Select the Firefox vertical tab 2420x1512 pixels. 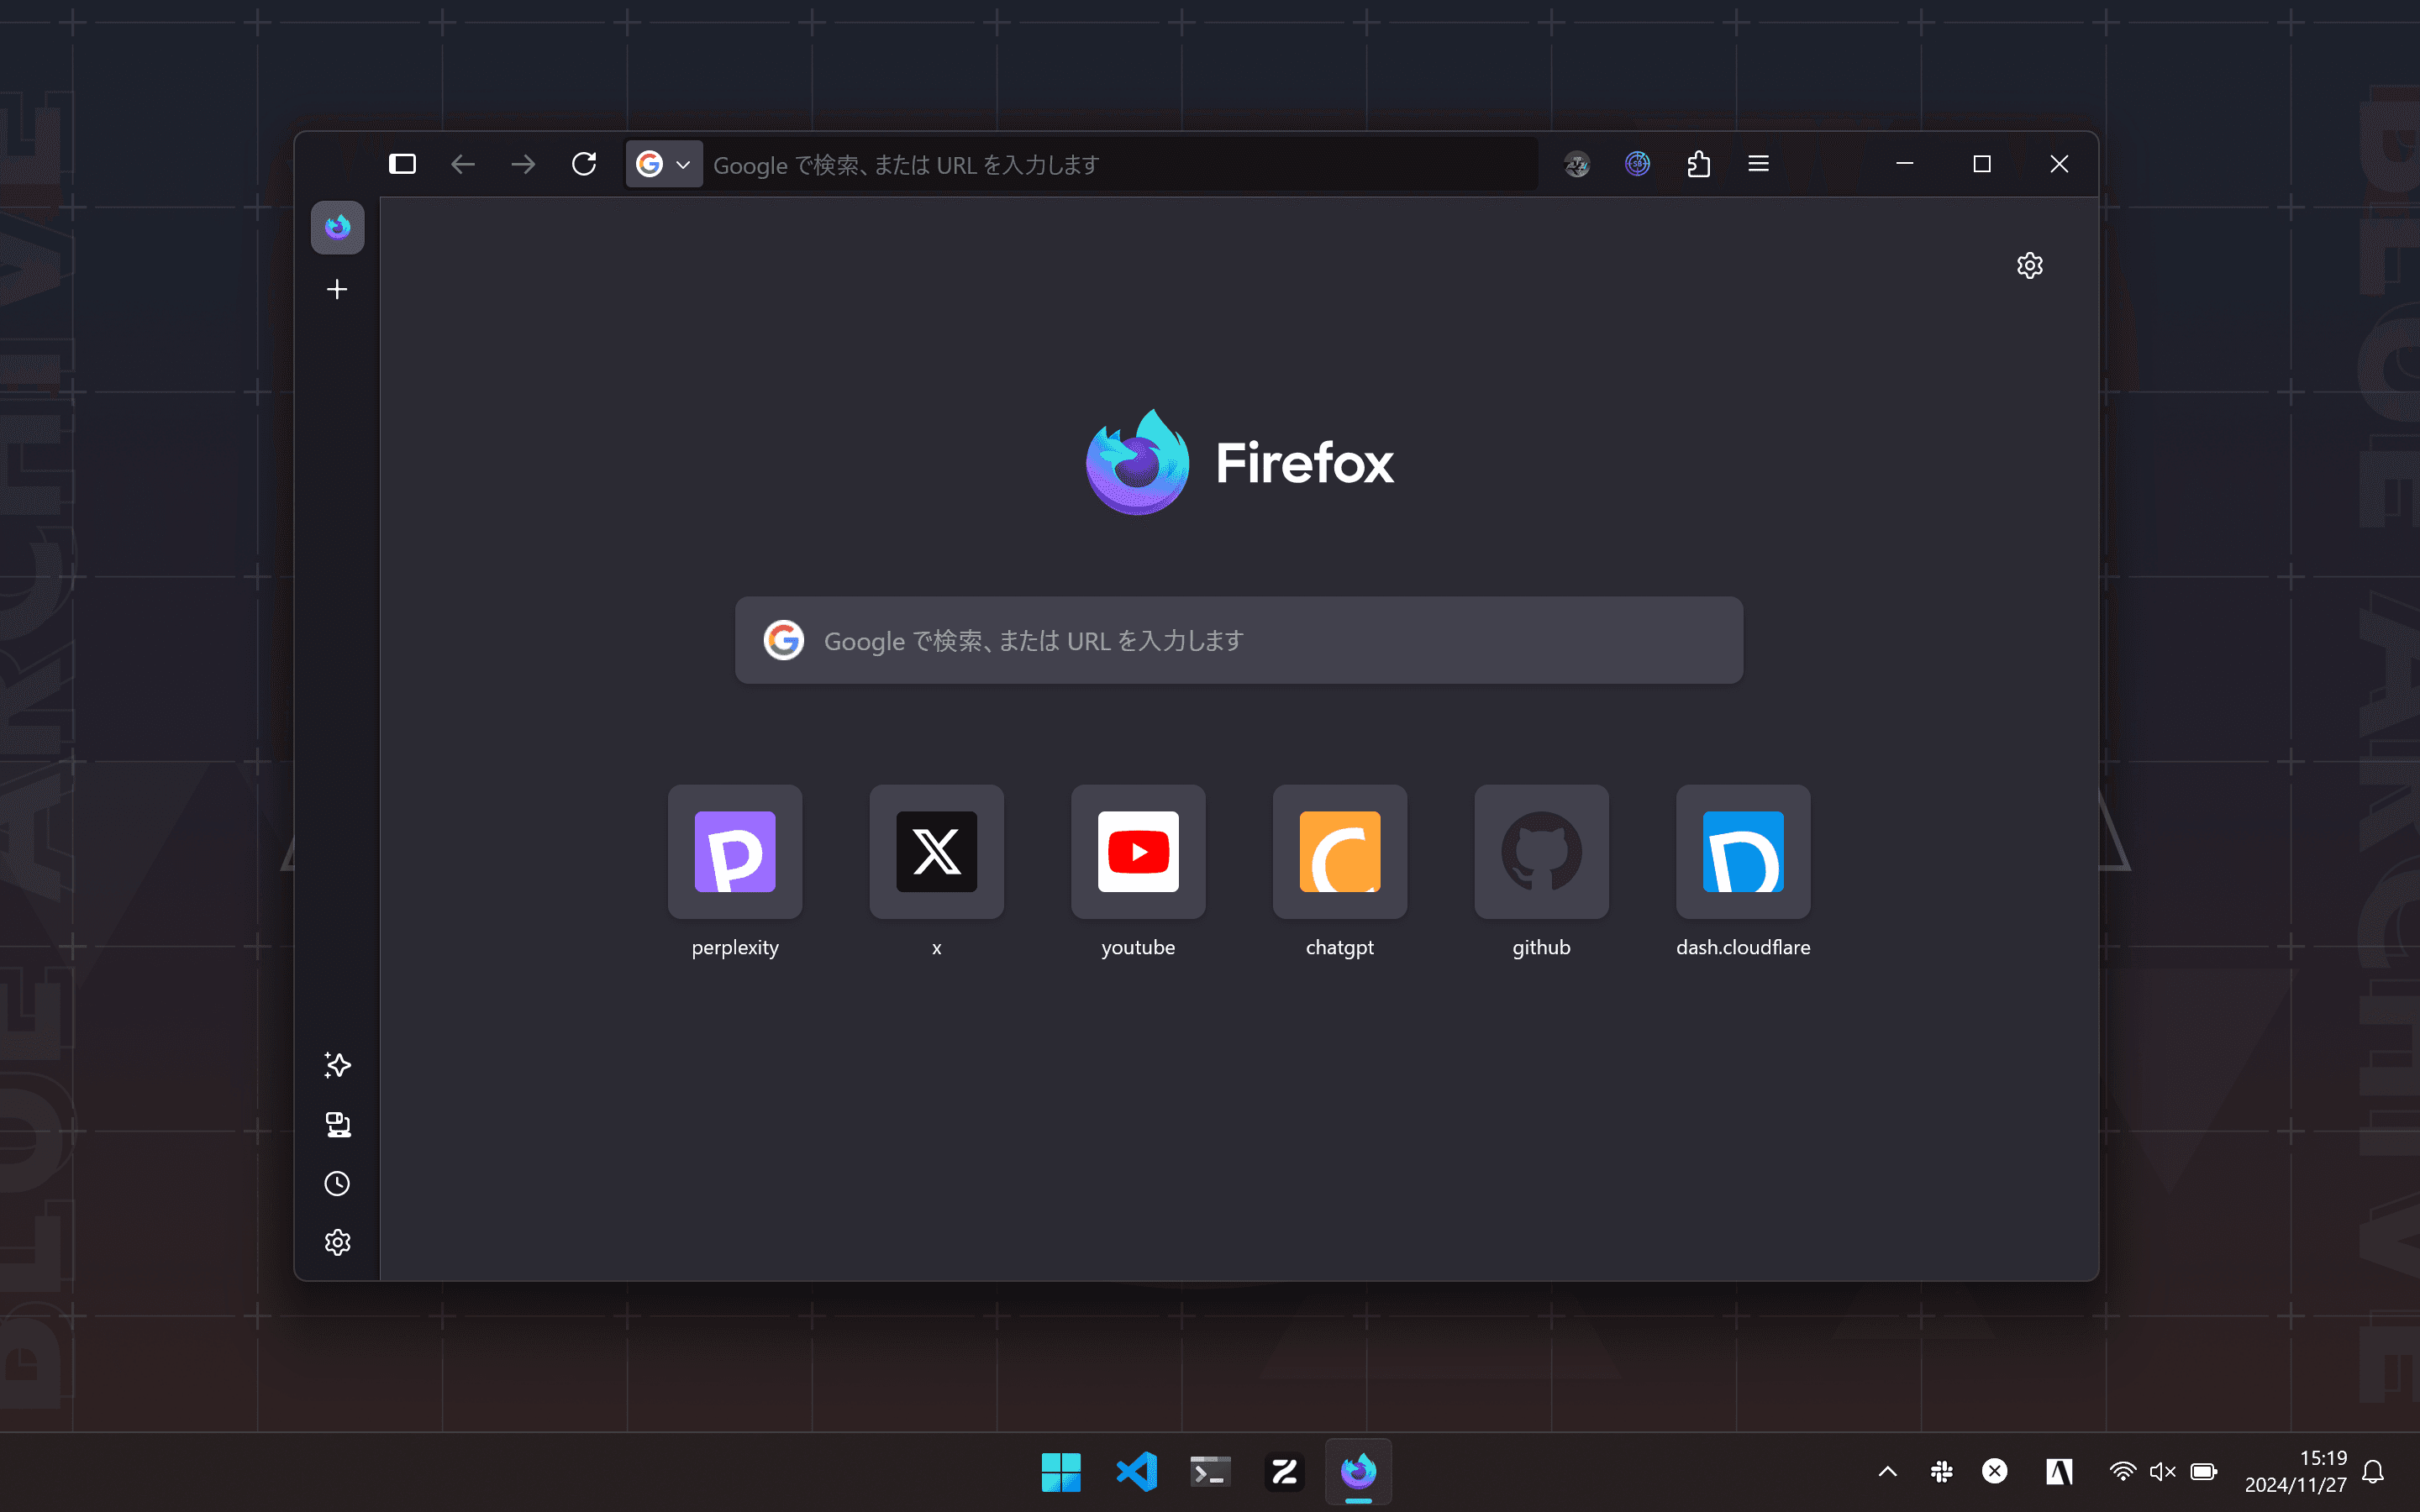[338, 227]
